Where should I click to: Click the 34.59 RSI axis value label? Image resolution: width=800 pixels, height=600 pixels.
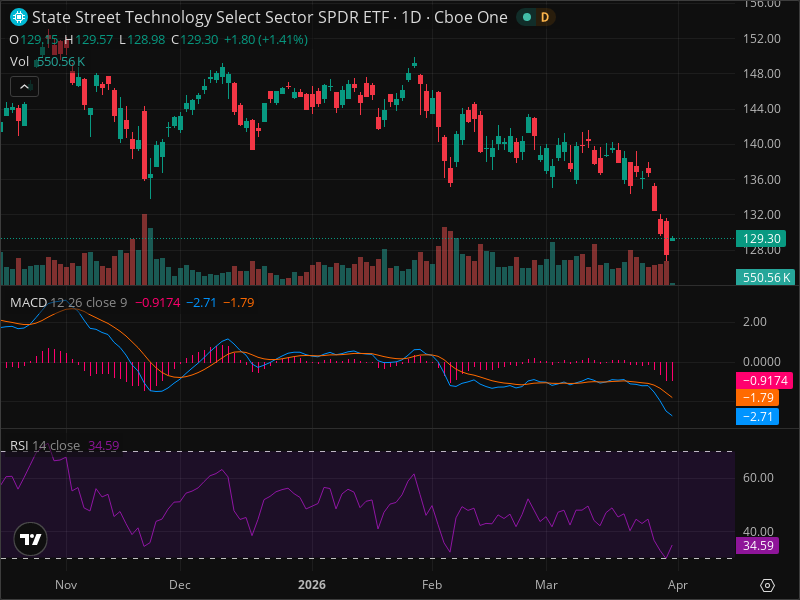coord(758,545)
